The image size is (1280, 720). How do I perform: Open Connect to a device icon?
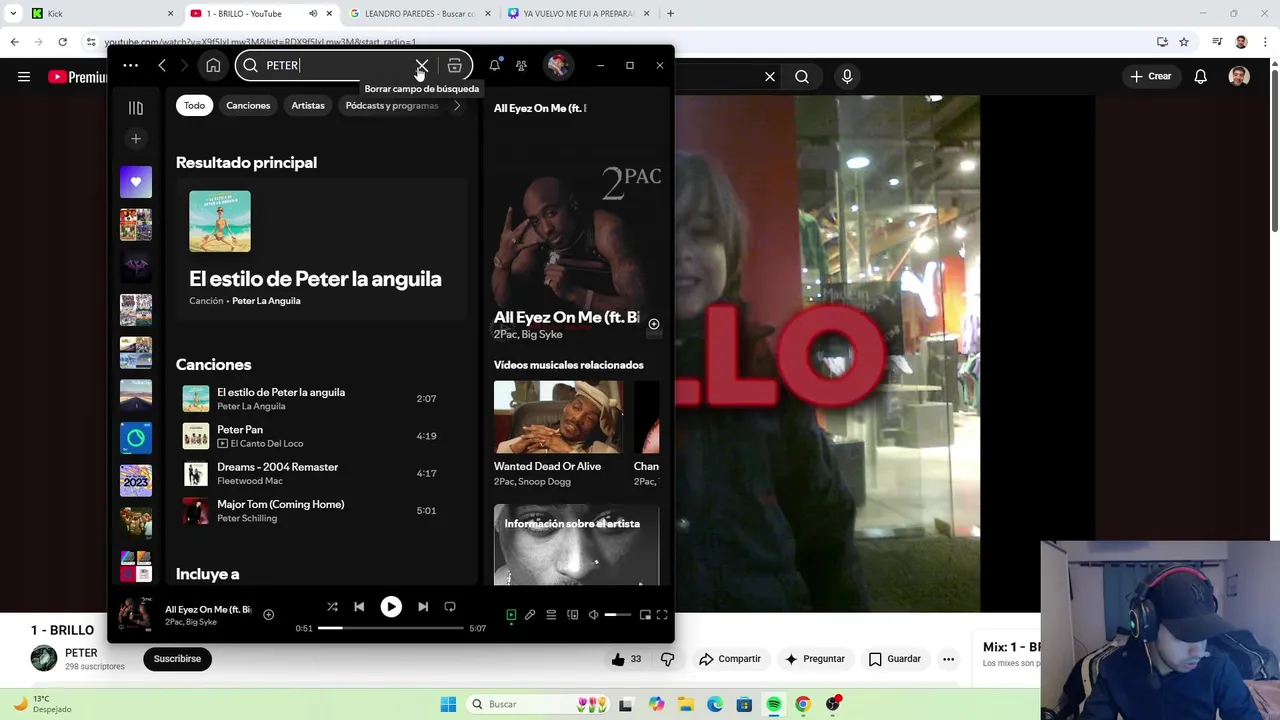pos(572,615)
